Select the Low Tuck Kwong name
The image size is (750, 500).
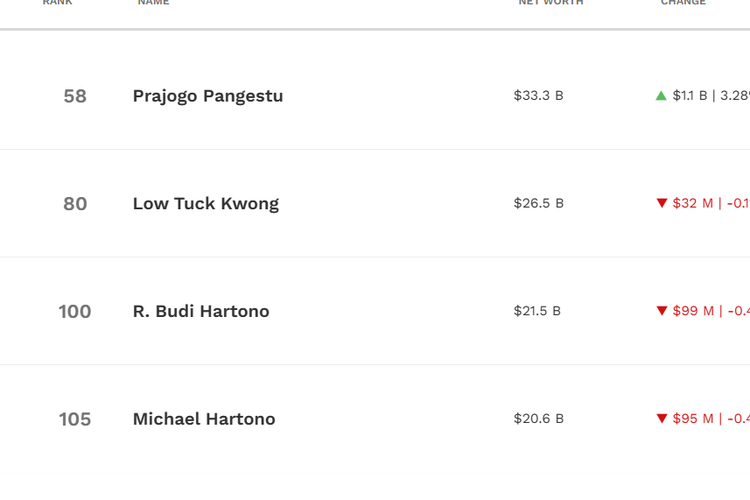[x=206, y=204]
